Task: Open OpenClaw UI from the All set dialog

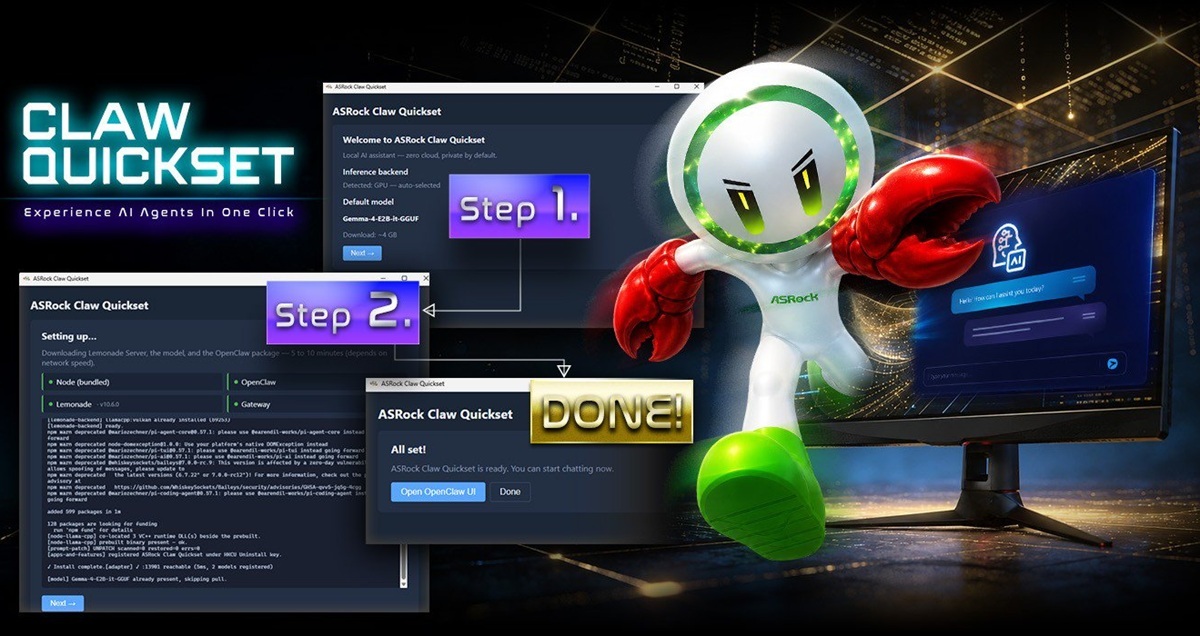Action: (x=438, y=491)
